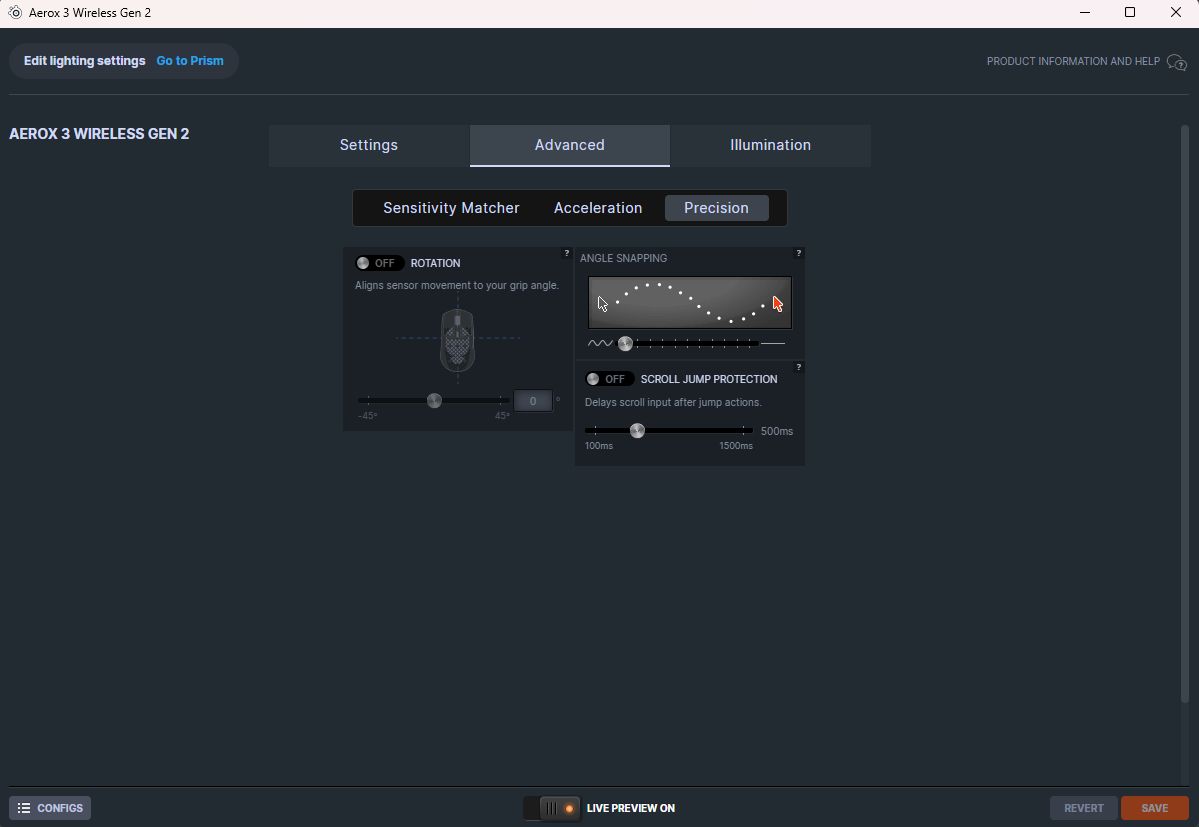The height and width of the screenshot is (827, 1199).
Task: Open the Sensitivity Matcher sub-tab
Action: point(451,208)
